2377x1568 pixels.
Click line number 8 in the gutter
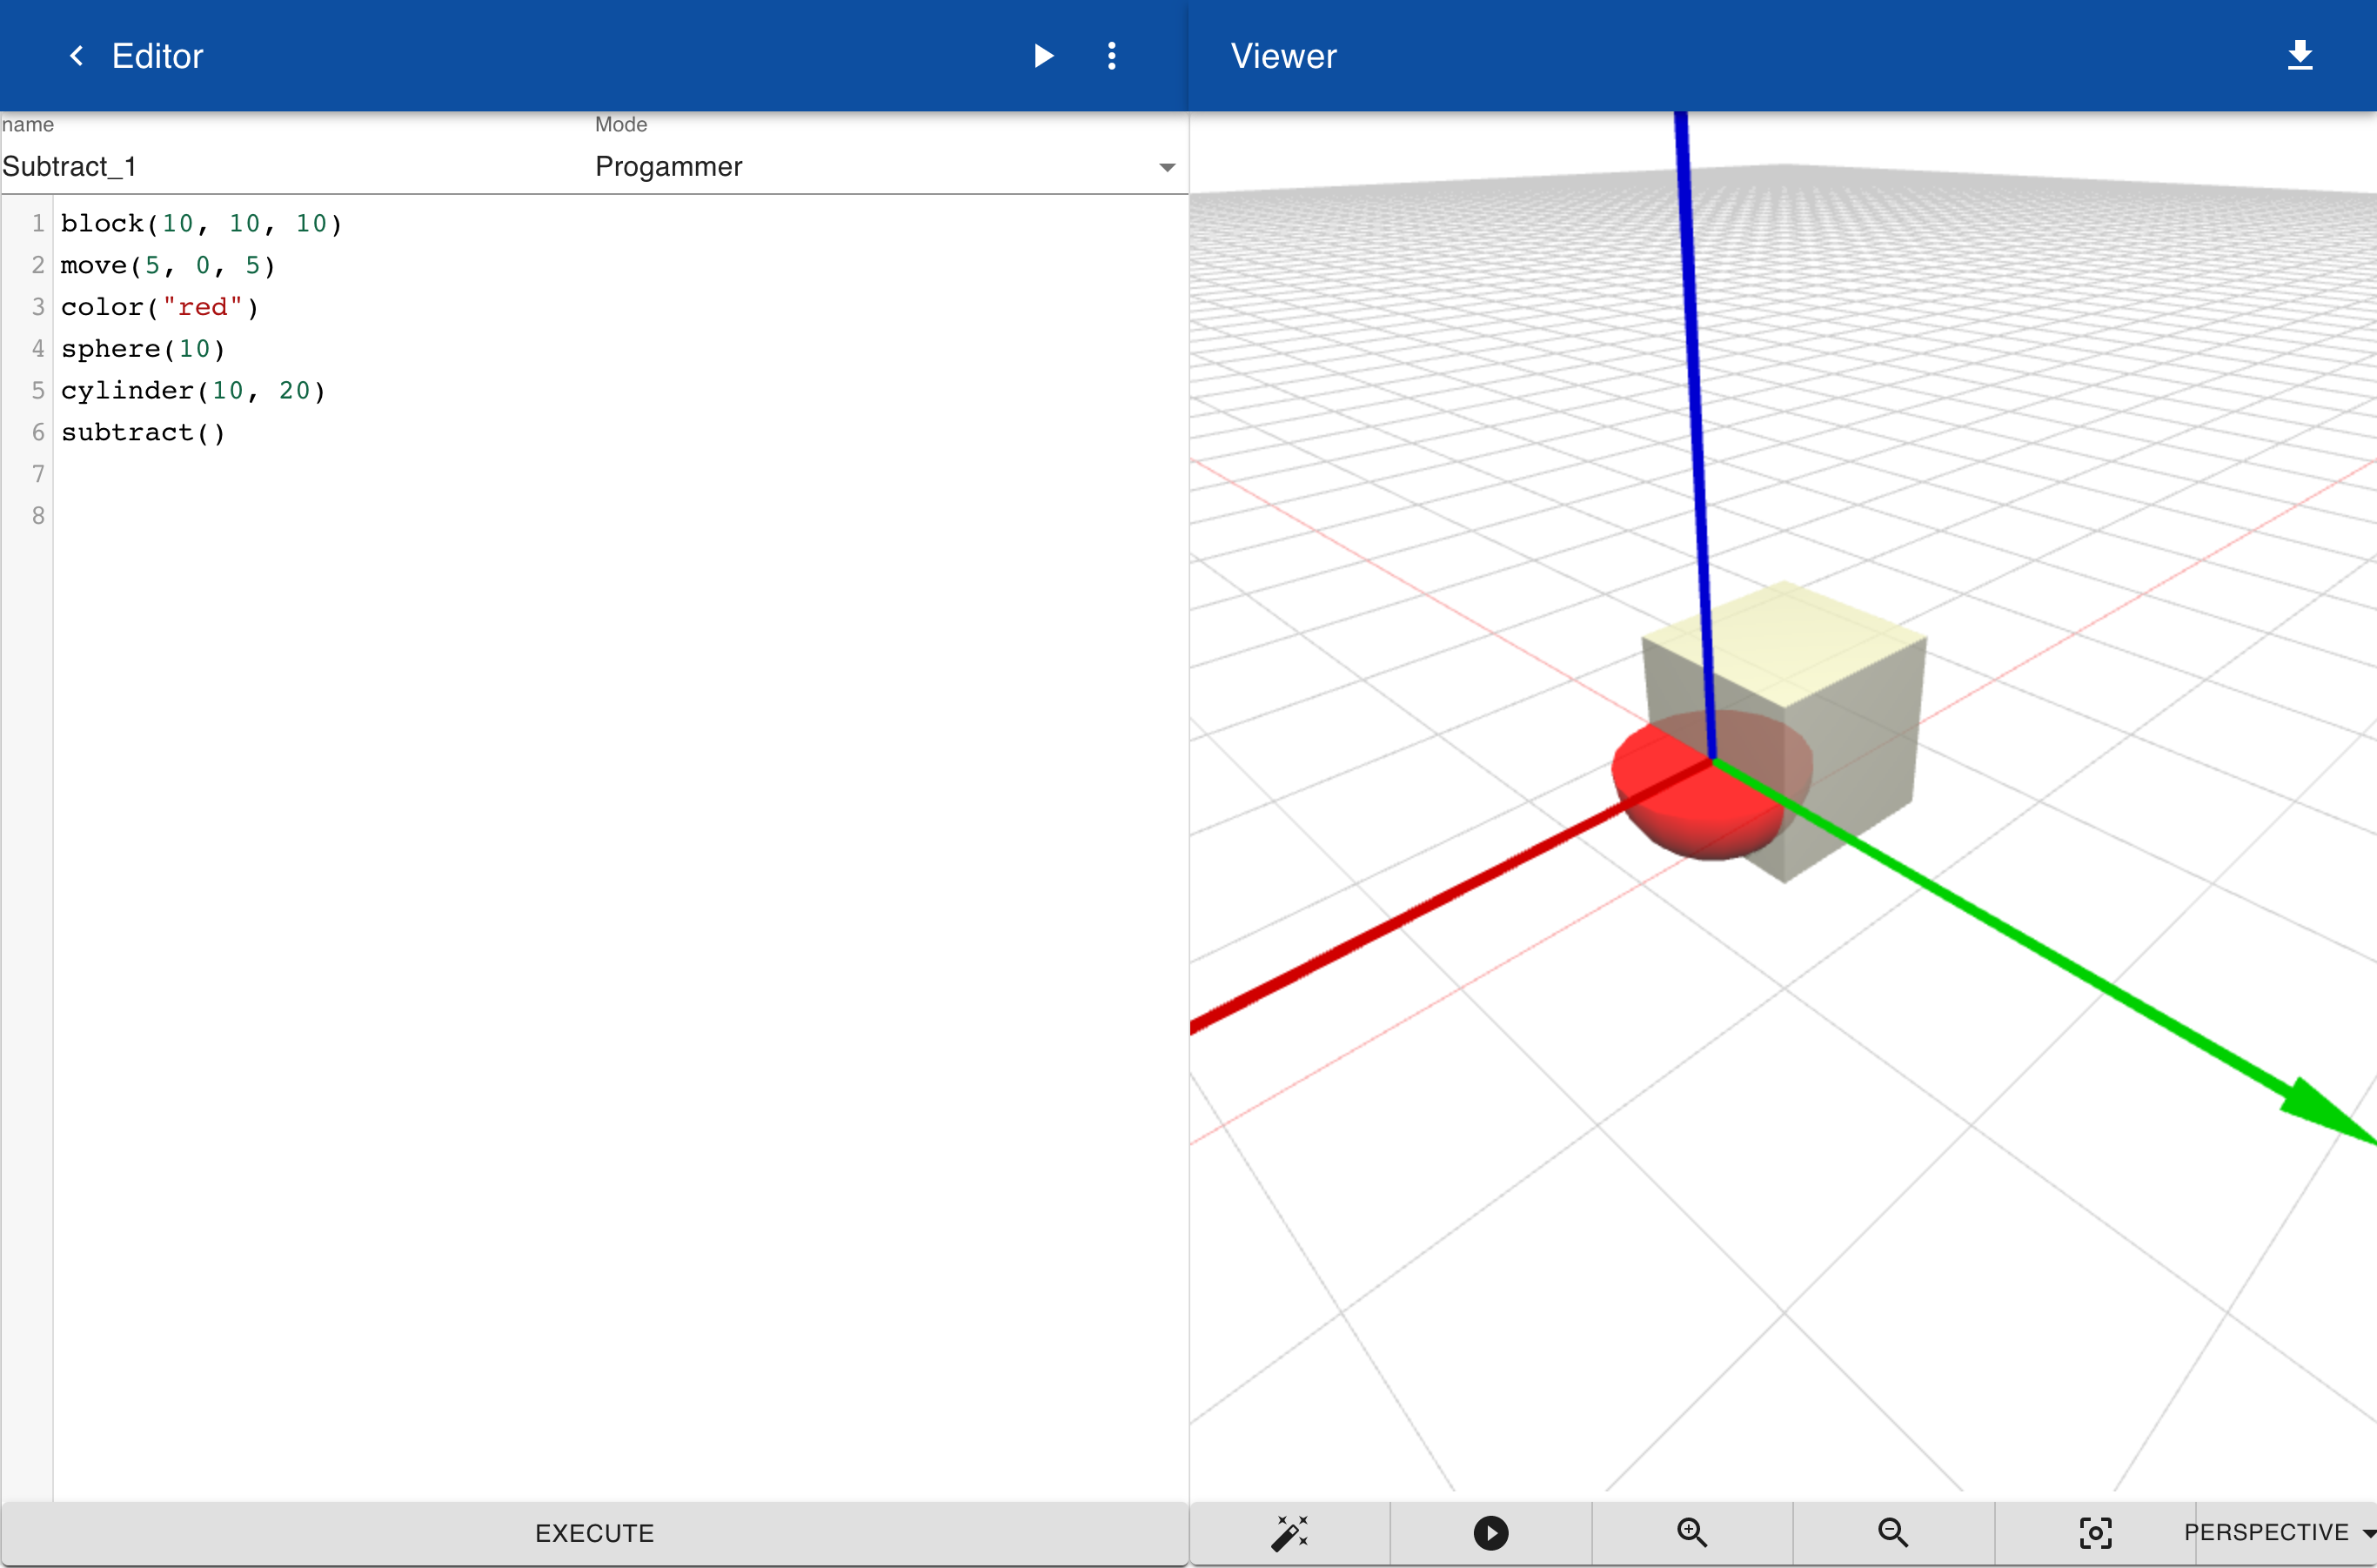point(38,516)
